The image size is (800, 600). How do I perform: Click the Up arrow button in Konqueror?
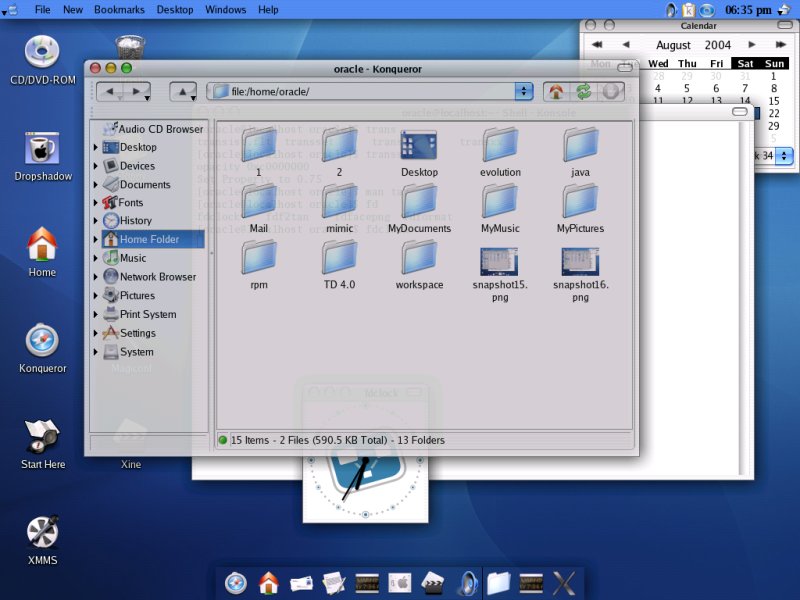[183, 92]
